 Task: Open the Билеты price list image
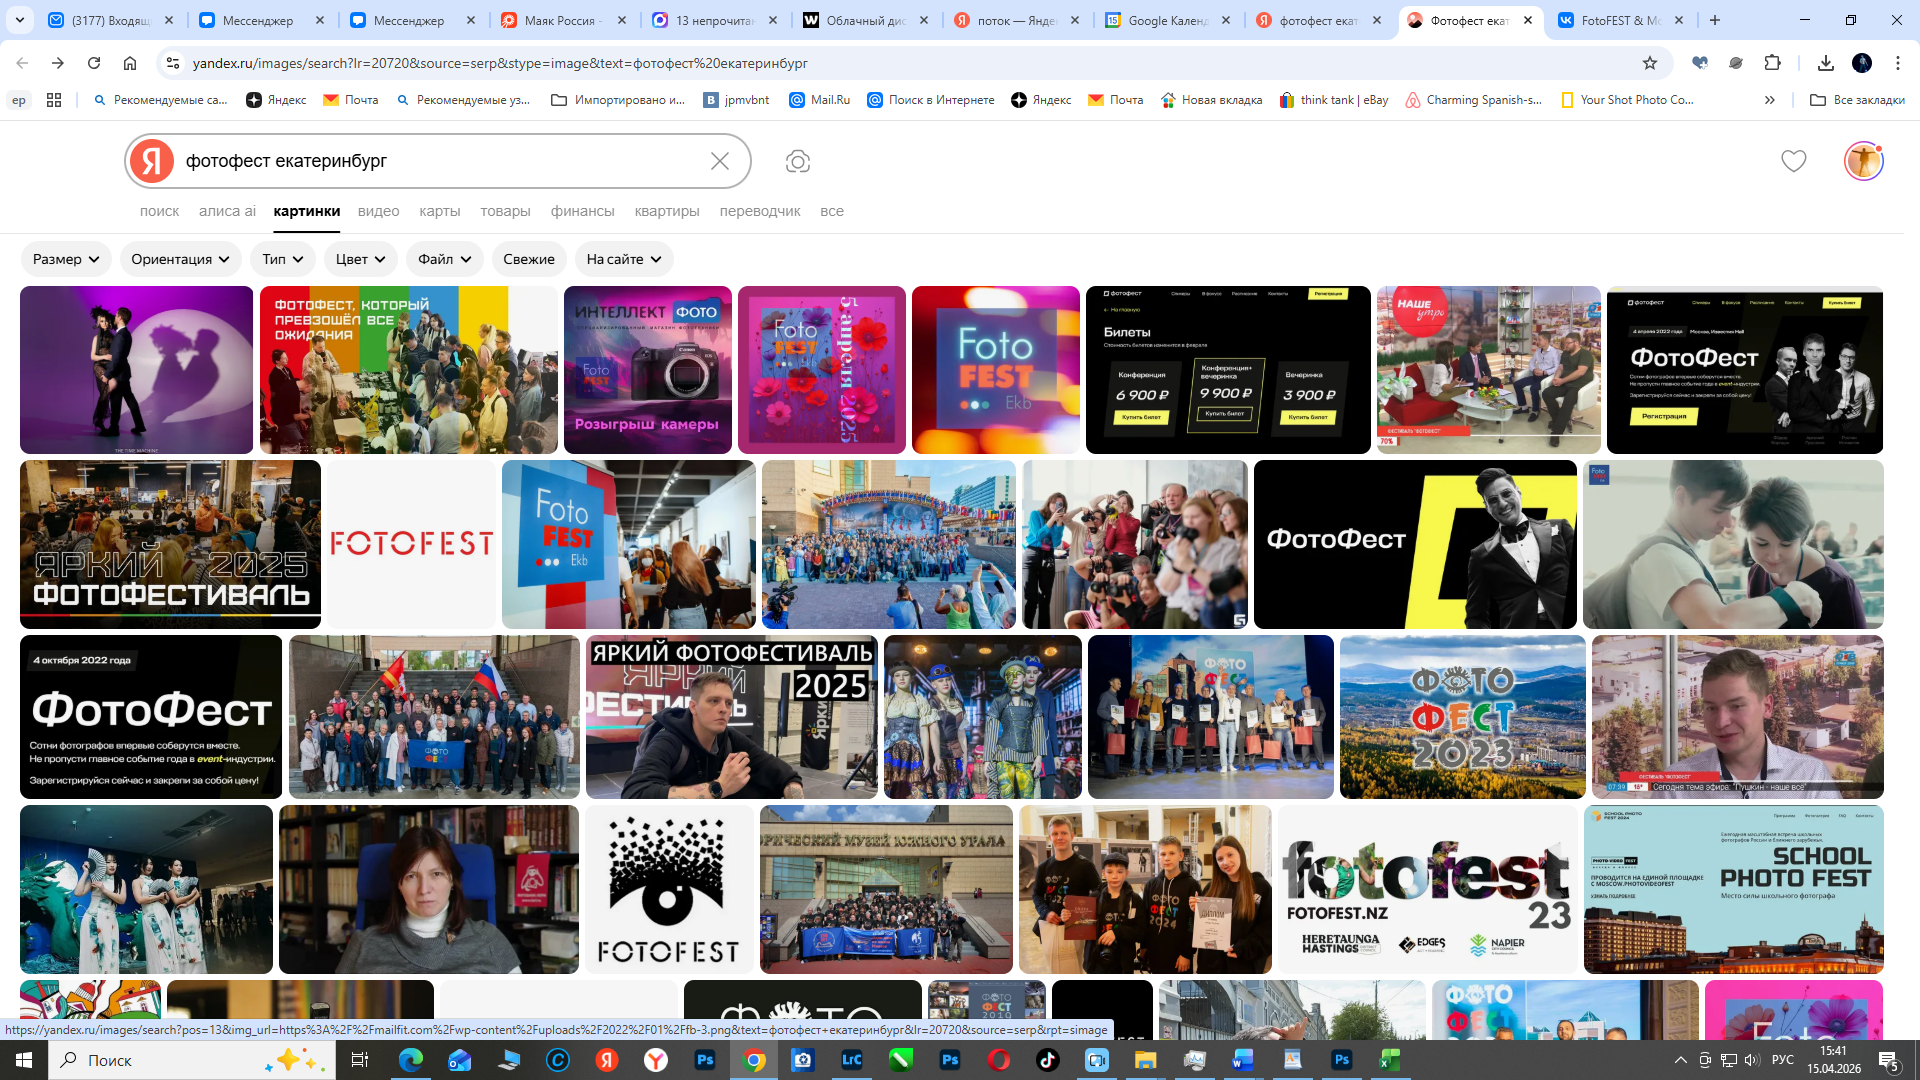[x=1228, y=370]
